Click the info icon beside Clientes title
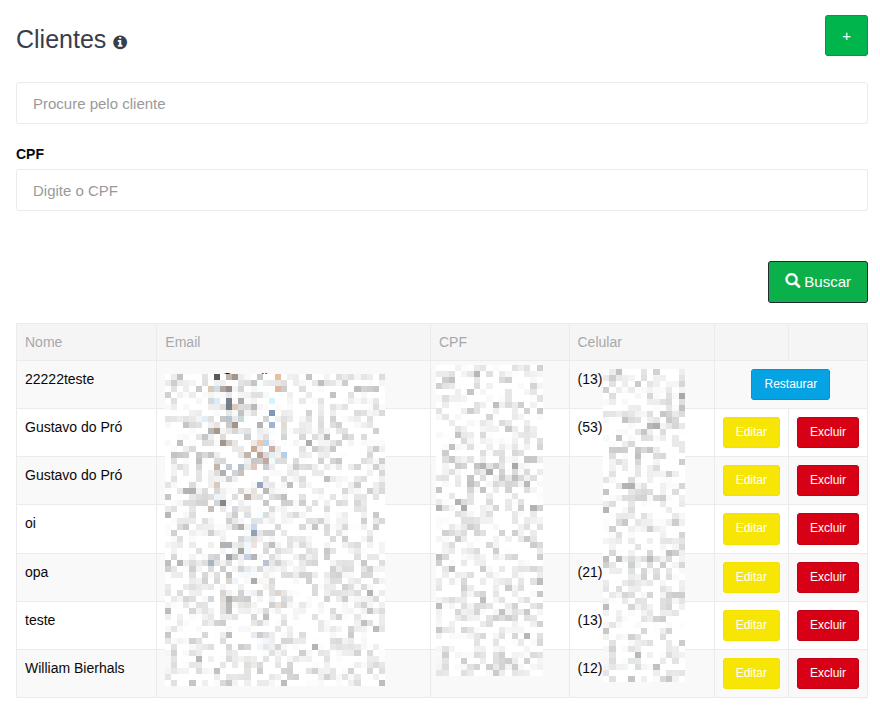The height and width of the screenshot is (712, 880). pyautogui.click(x=120, y=42)
